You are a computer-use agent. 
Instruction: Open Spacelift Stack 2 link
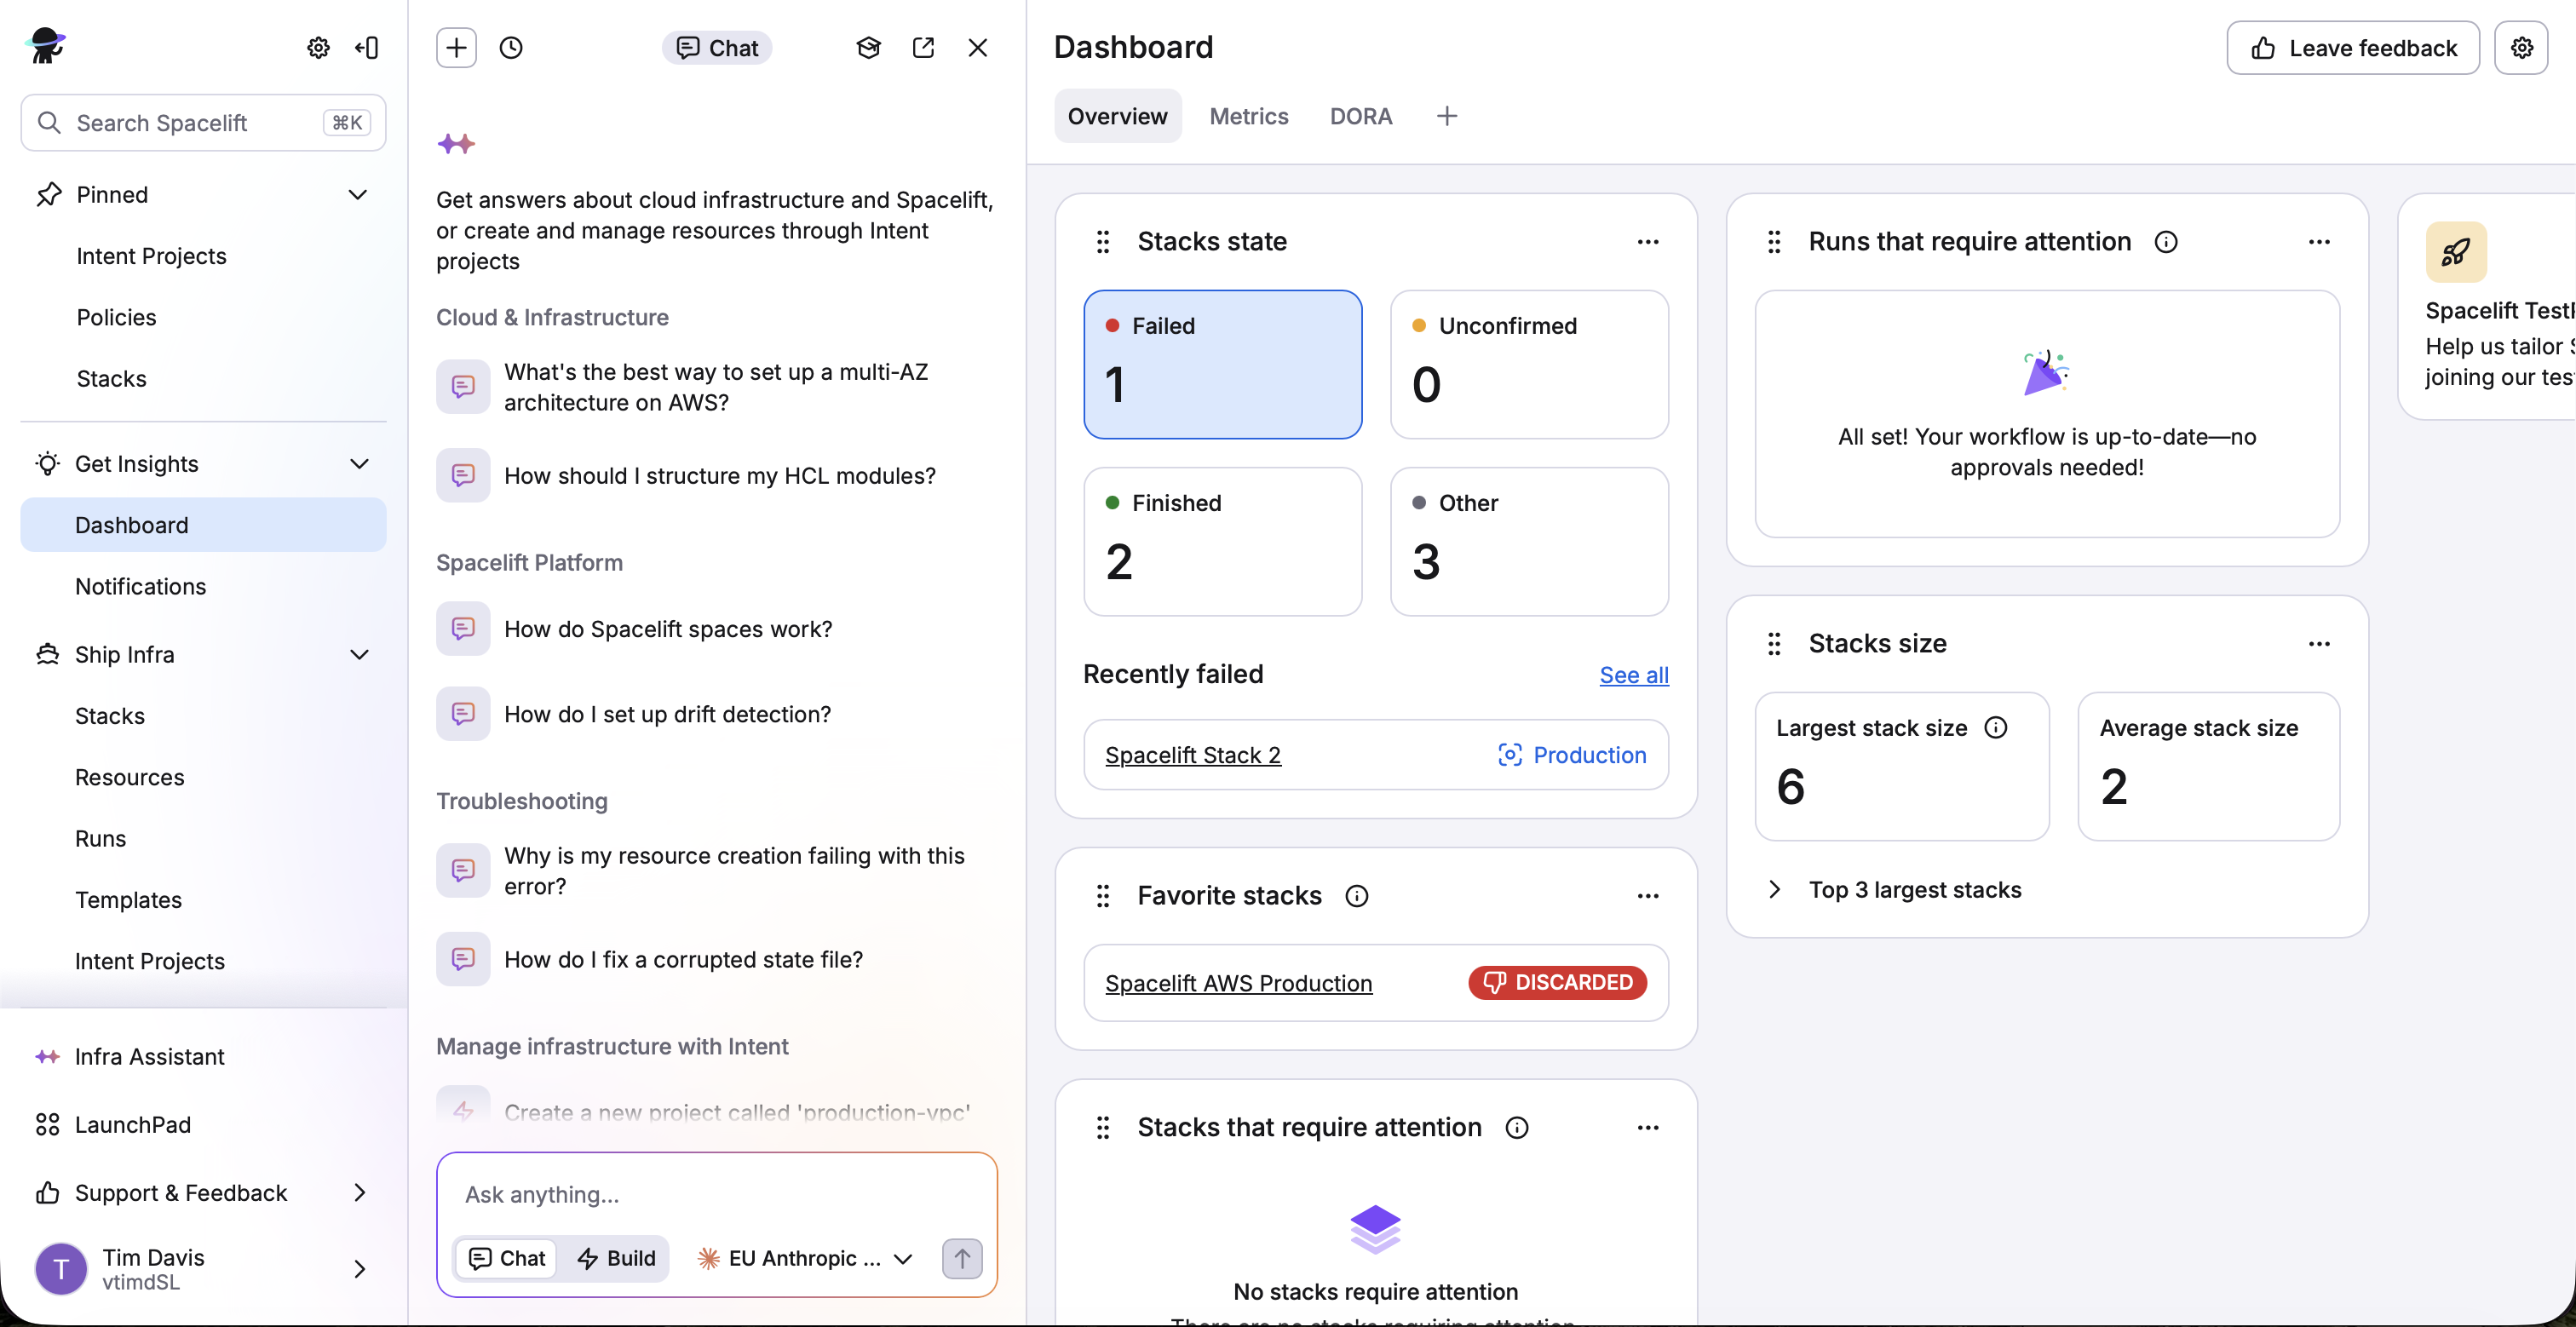(x=1192, y=755)
